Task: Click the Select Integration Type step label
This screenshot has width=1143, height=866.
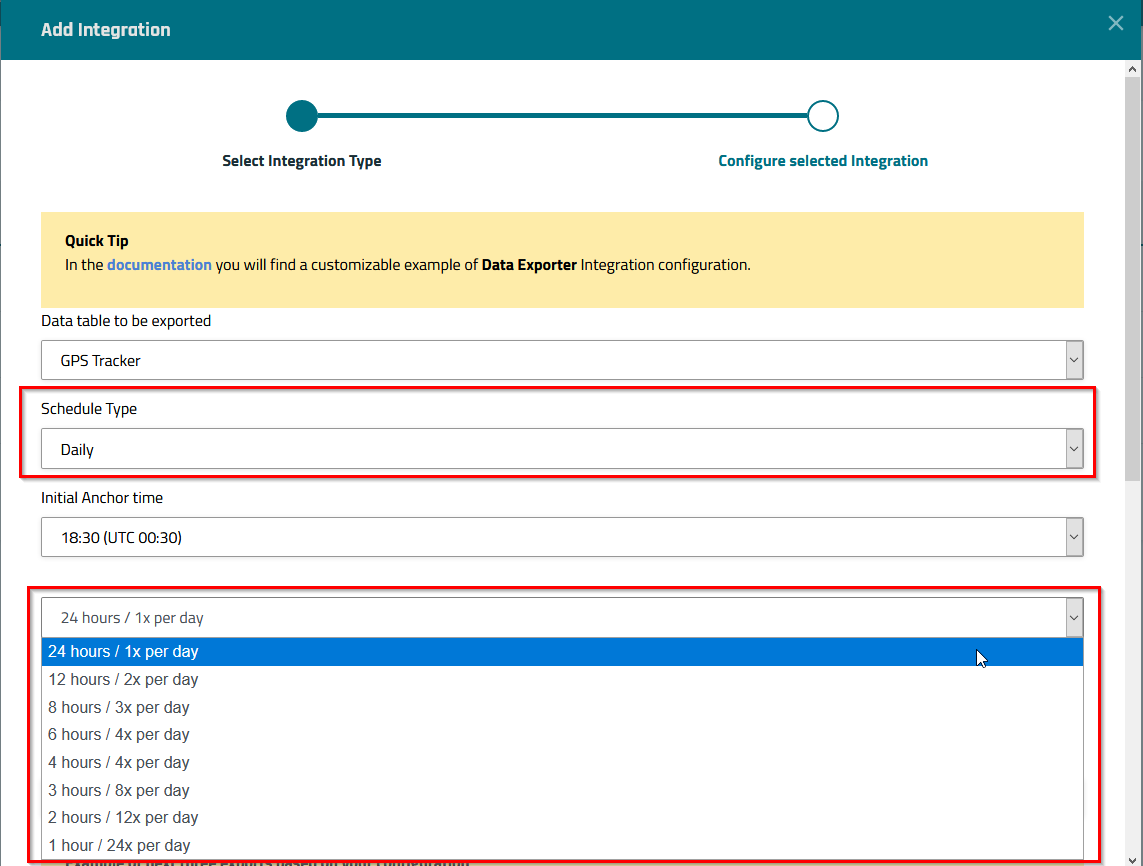Action: pos(301,161)
